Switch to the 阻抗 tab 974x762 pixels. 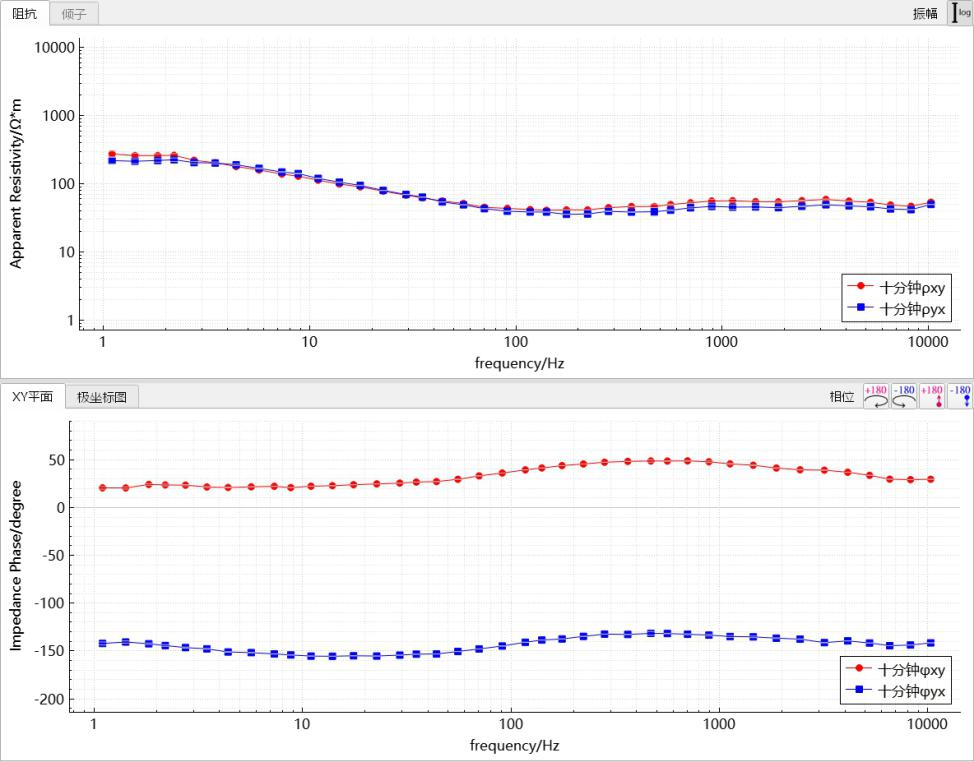[x=25, y=13]
